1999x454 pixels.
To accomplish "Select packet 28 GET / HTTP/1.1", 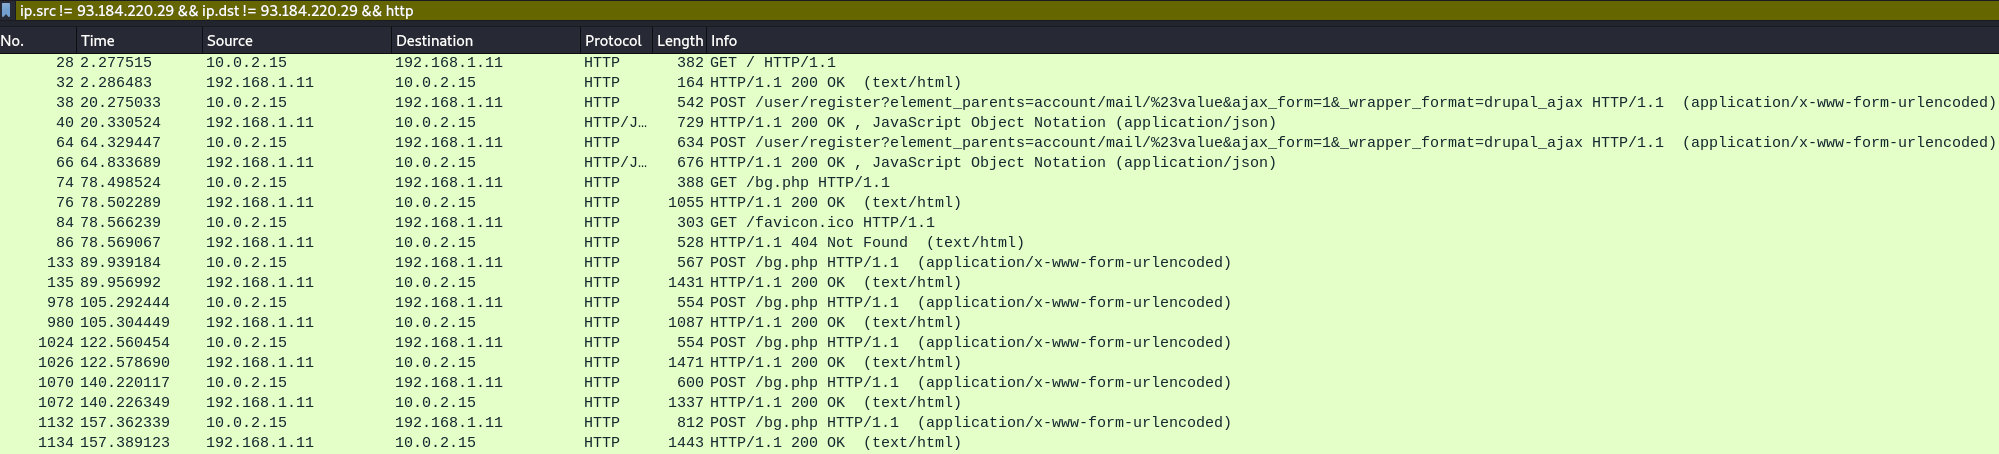I will 999,62.
